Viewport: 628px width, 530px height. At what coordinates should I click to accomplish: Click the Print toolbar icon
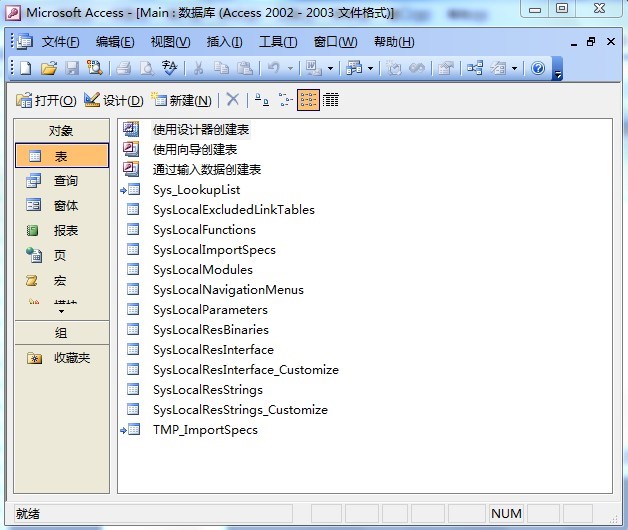[123, 69]
